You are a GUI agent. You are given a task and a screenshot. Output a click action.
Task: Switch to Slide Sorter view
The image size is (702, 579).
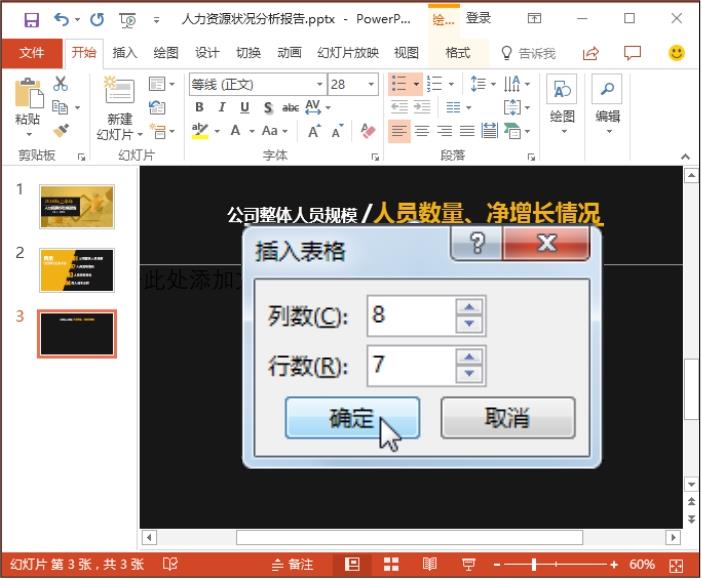(x=391, y=565)
